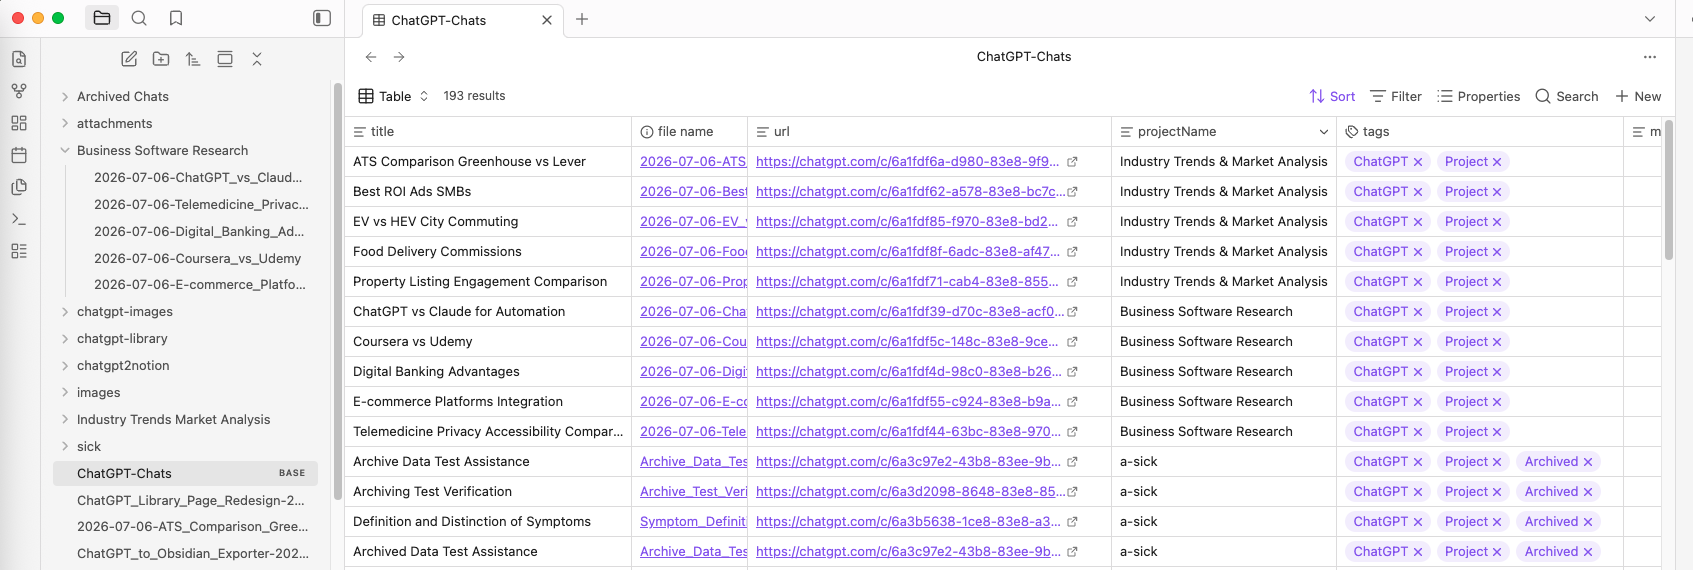This screenshot has height=570, width=1693.
Task: Open the more options ellipsis menu
Action: 1650,57
